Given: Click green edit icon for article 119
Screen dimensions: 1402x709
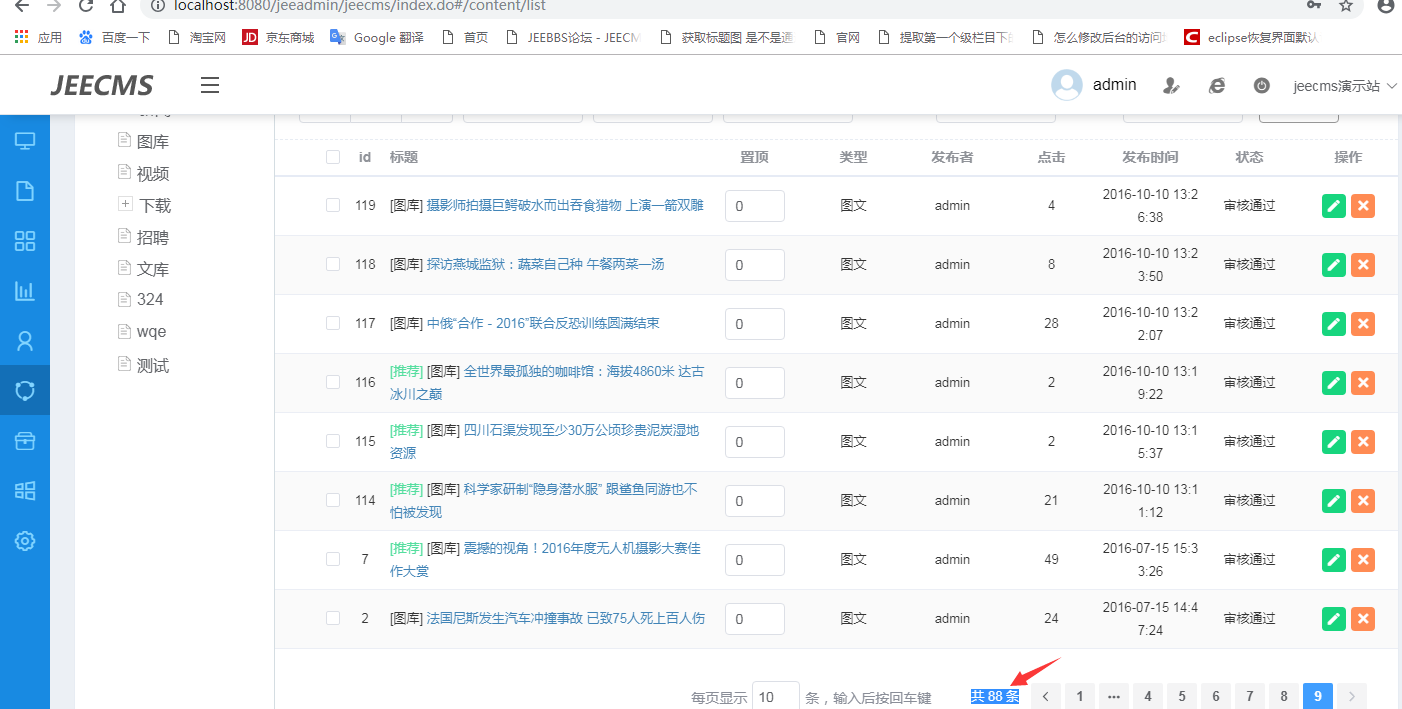Looking at the screenshot, I should (1333, 206).
